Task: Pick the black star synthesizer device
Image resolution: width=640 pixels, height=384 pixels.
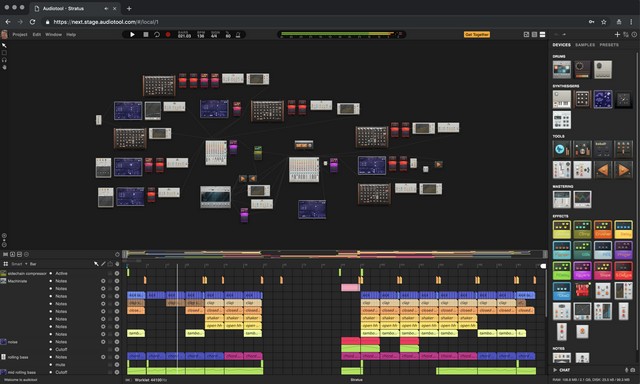Action: (623, 100)
